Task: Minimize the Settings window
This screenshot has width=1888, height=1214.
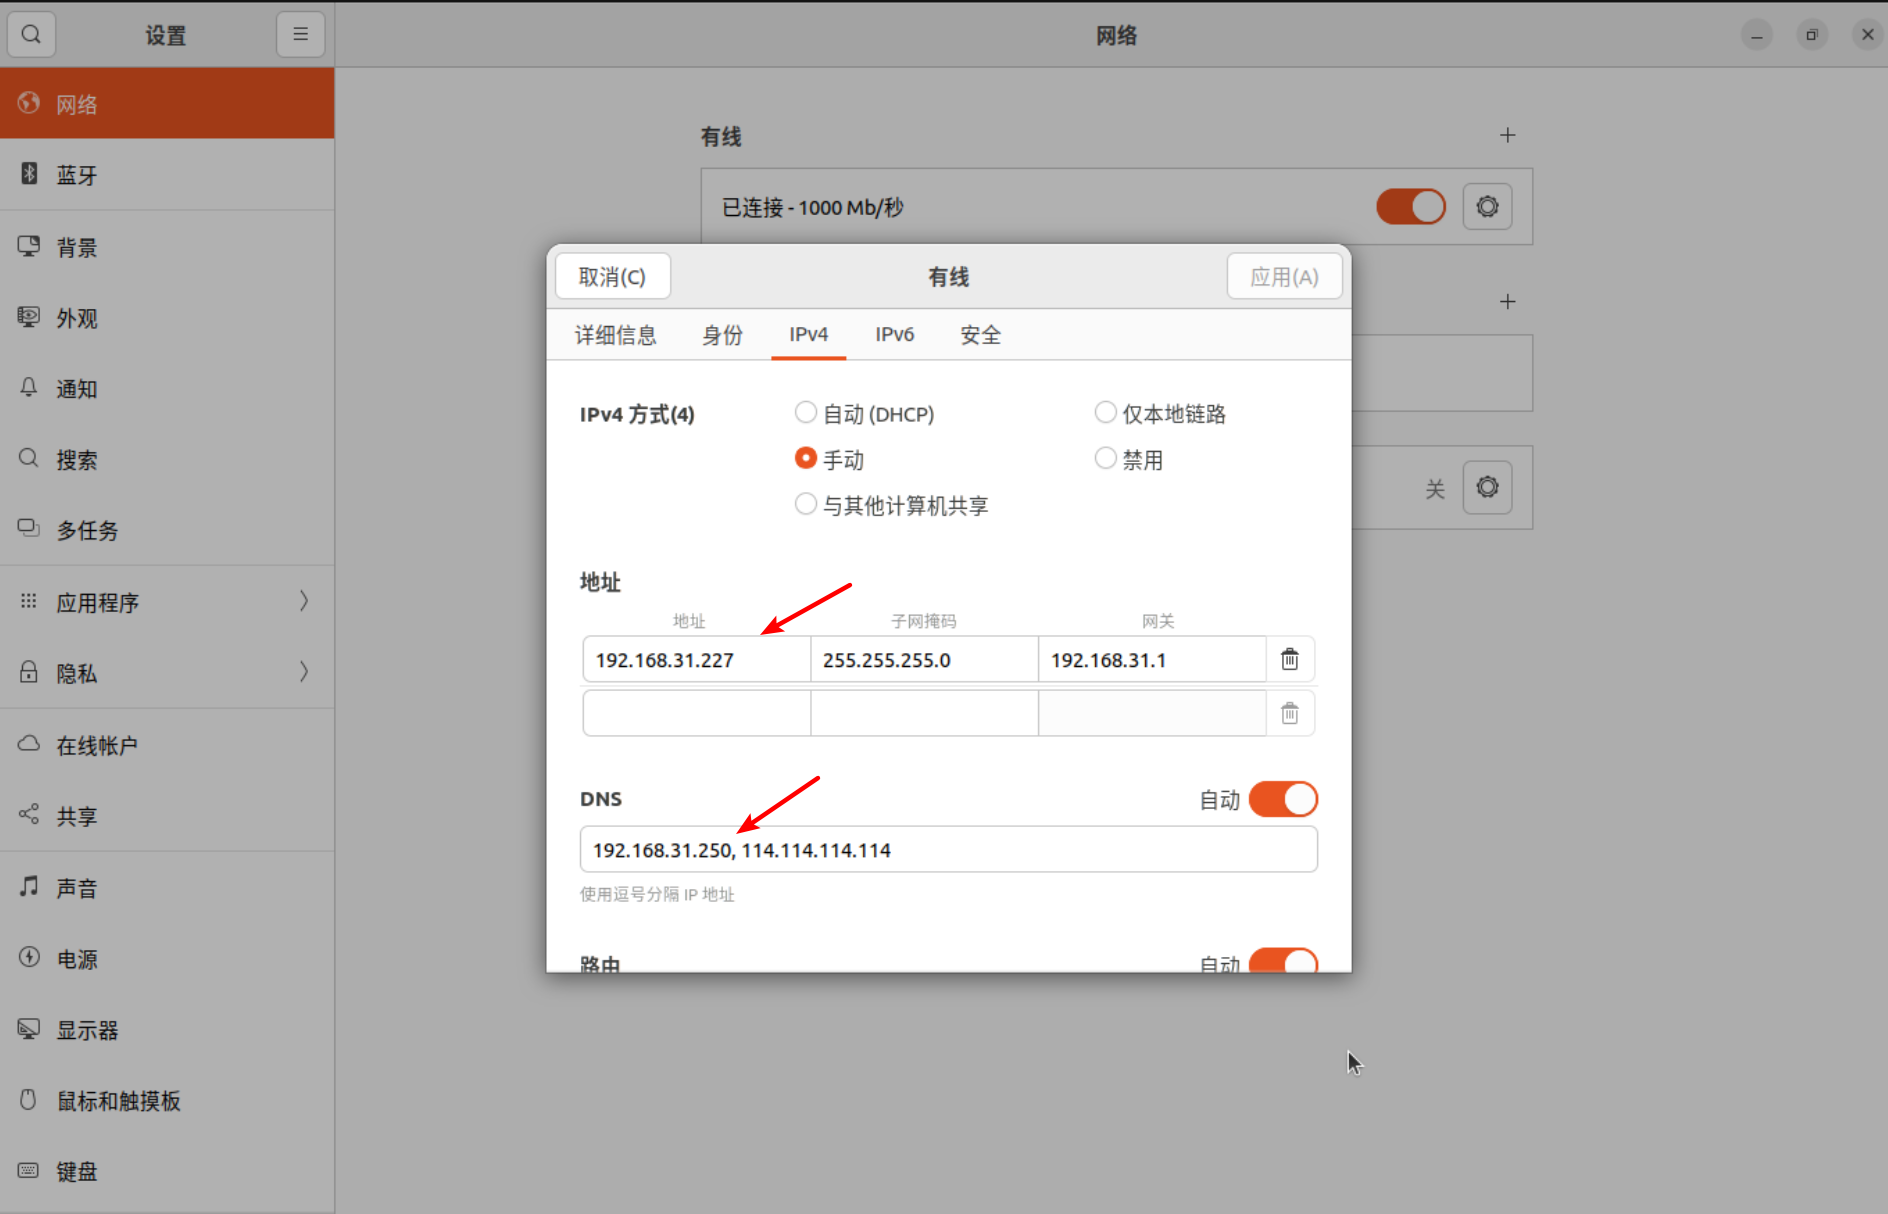Action: [1756, 35]
